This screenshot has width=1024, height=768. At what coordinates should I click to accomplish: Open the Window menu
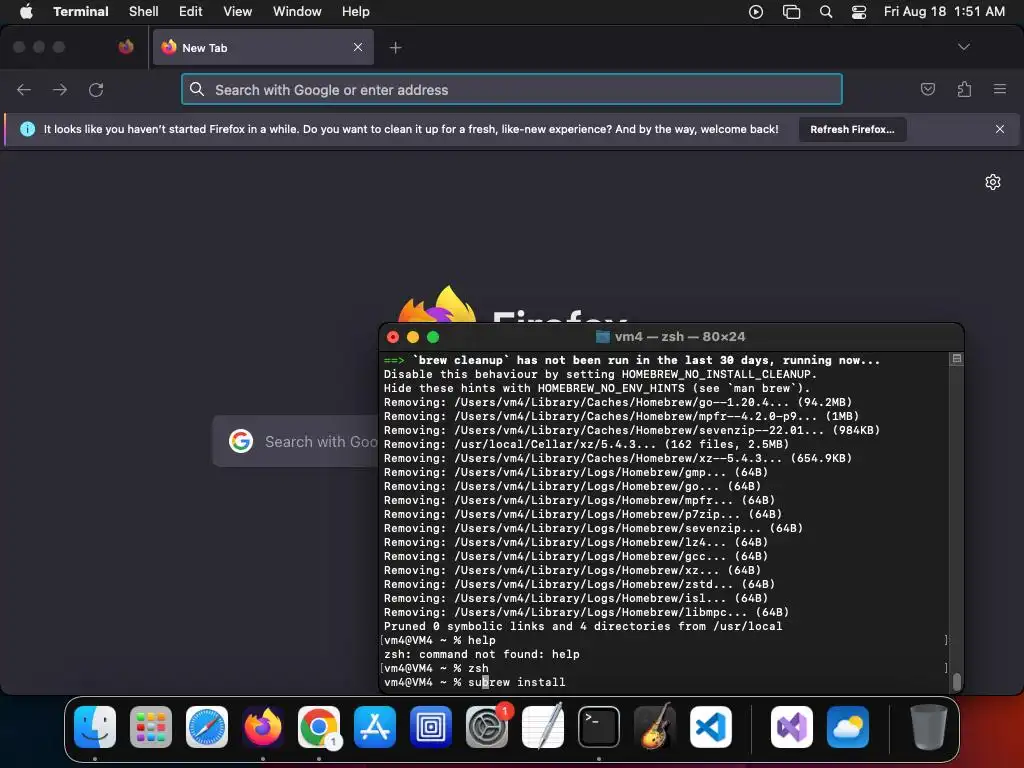coord(297,12)
